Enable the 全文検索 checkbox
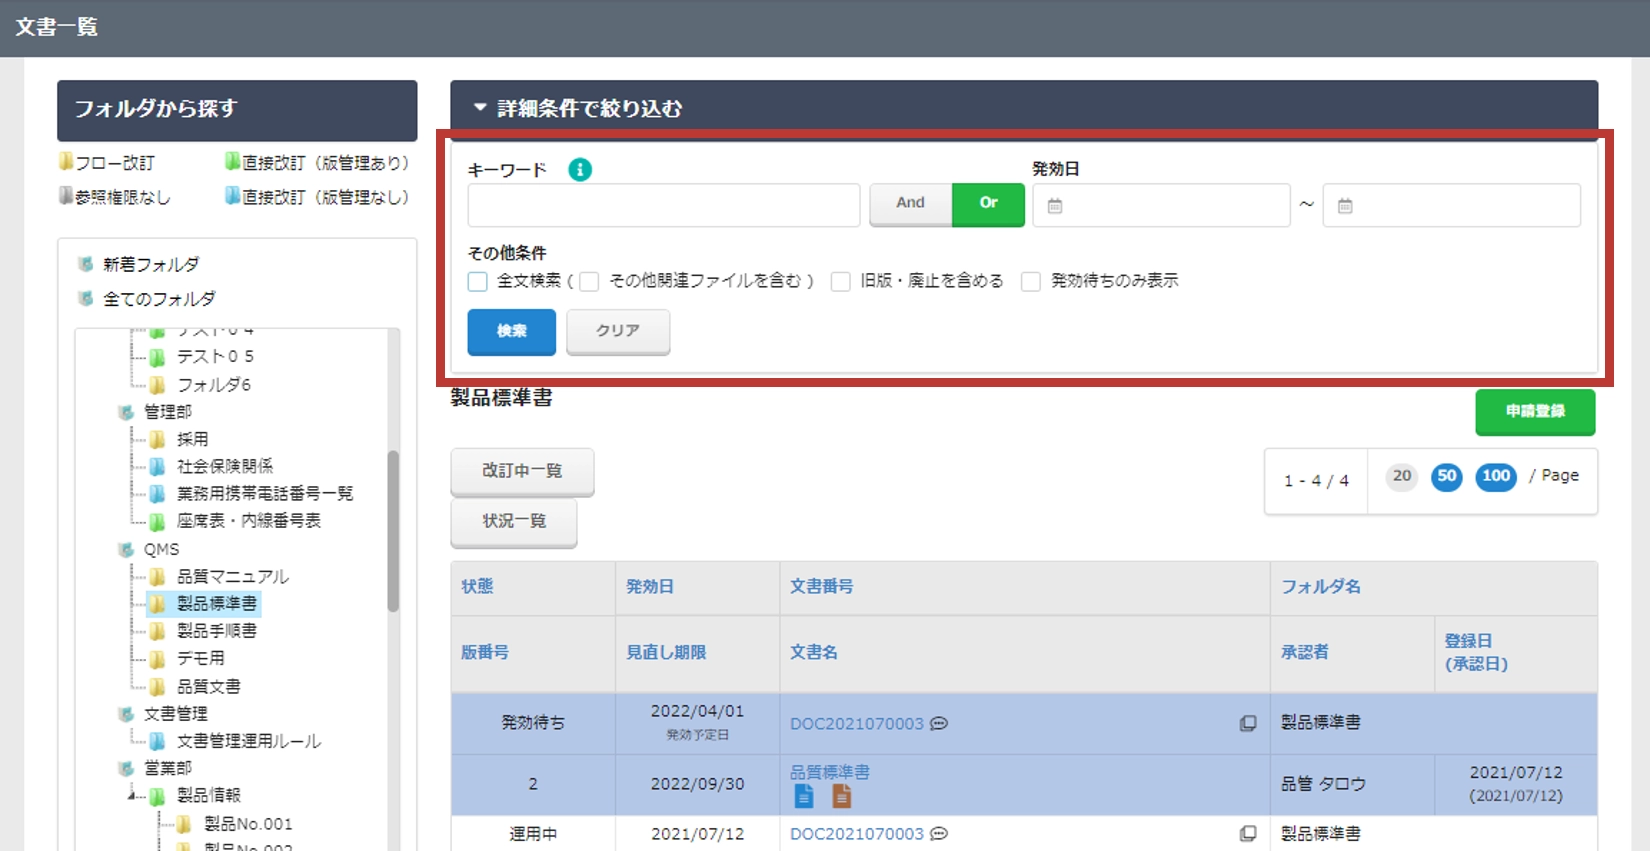The image size is (1650, 851). (x=478, y=281)
